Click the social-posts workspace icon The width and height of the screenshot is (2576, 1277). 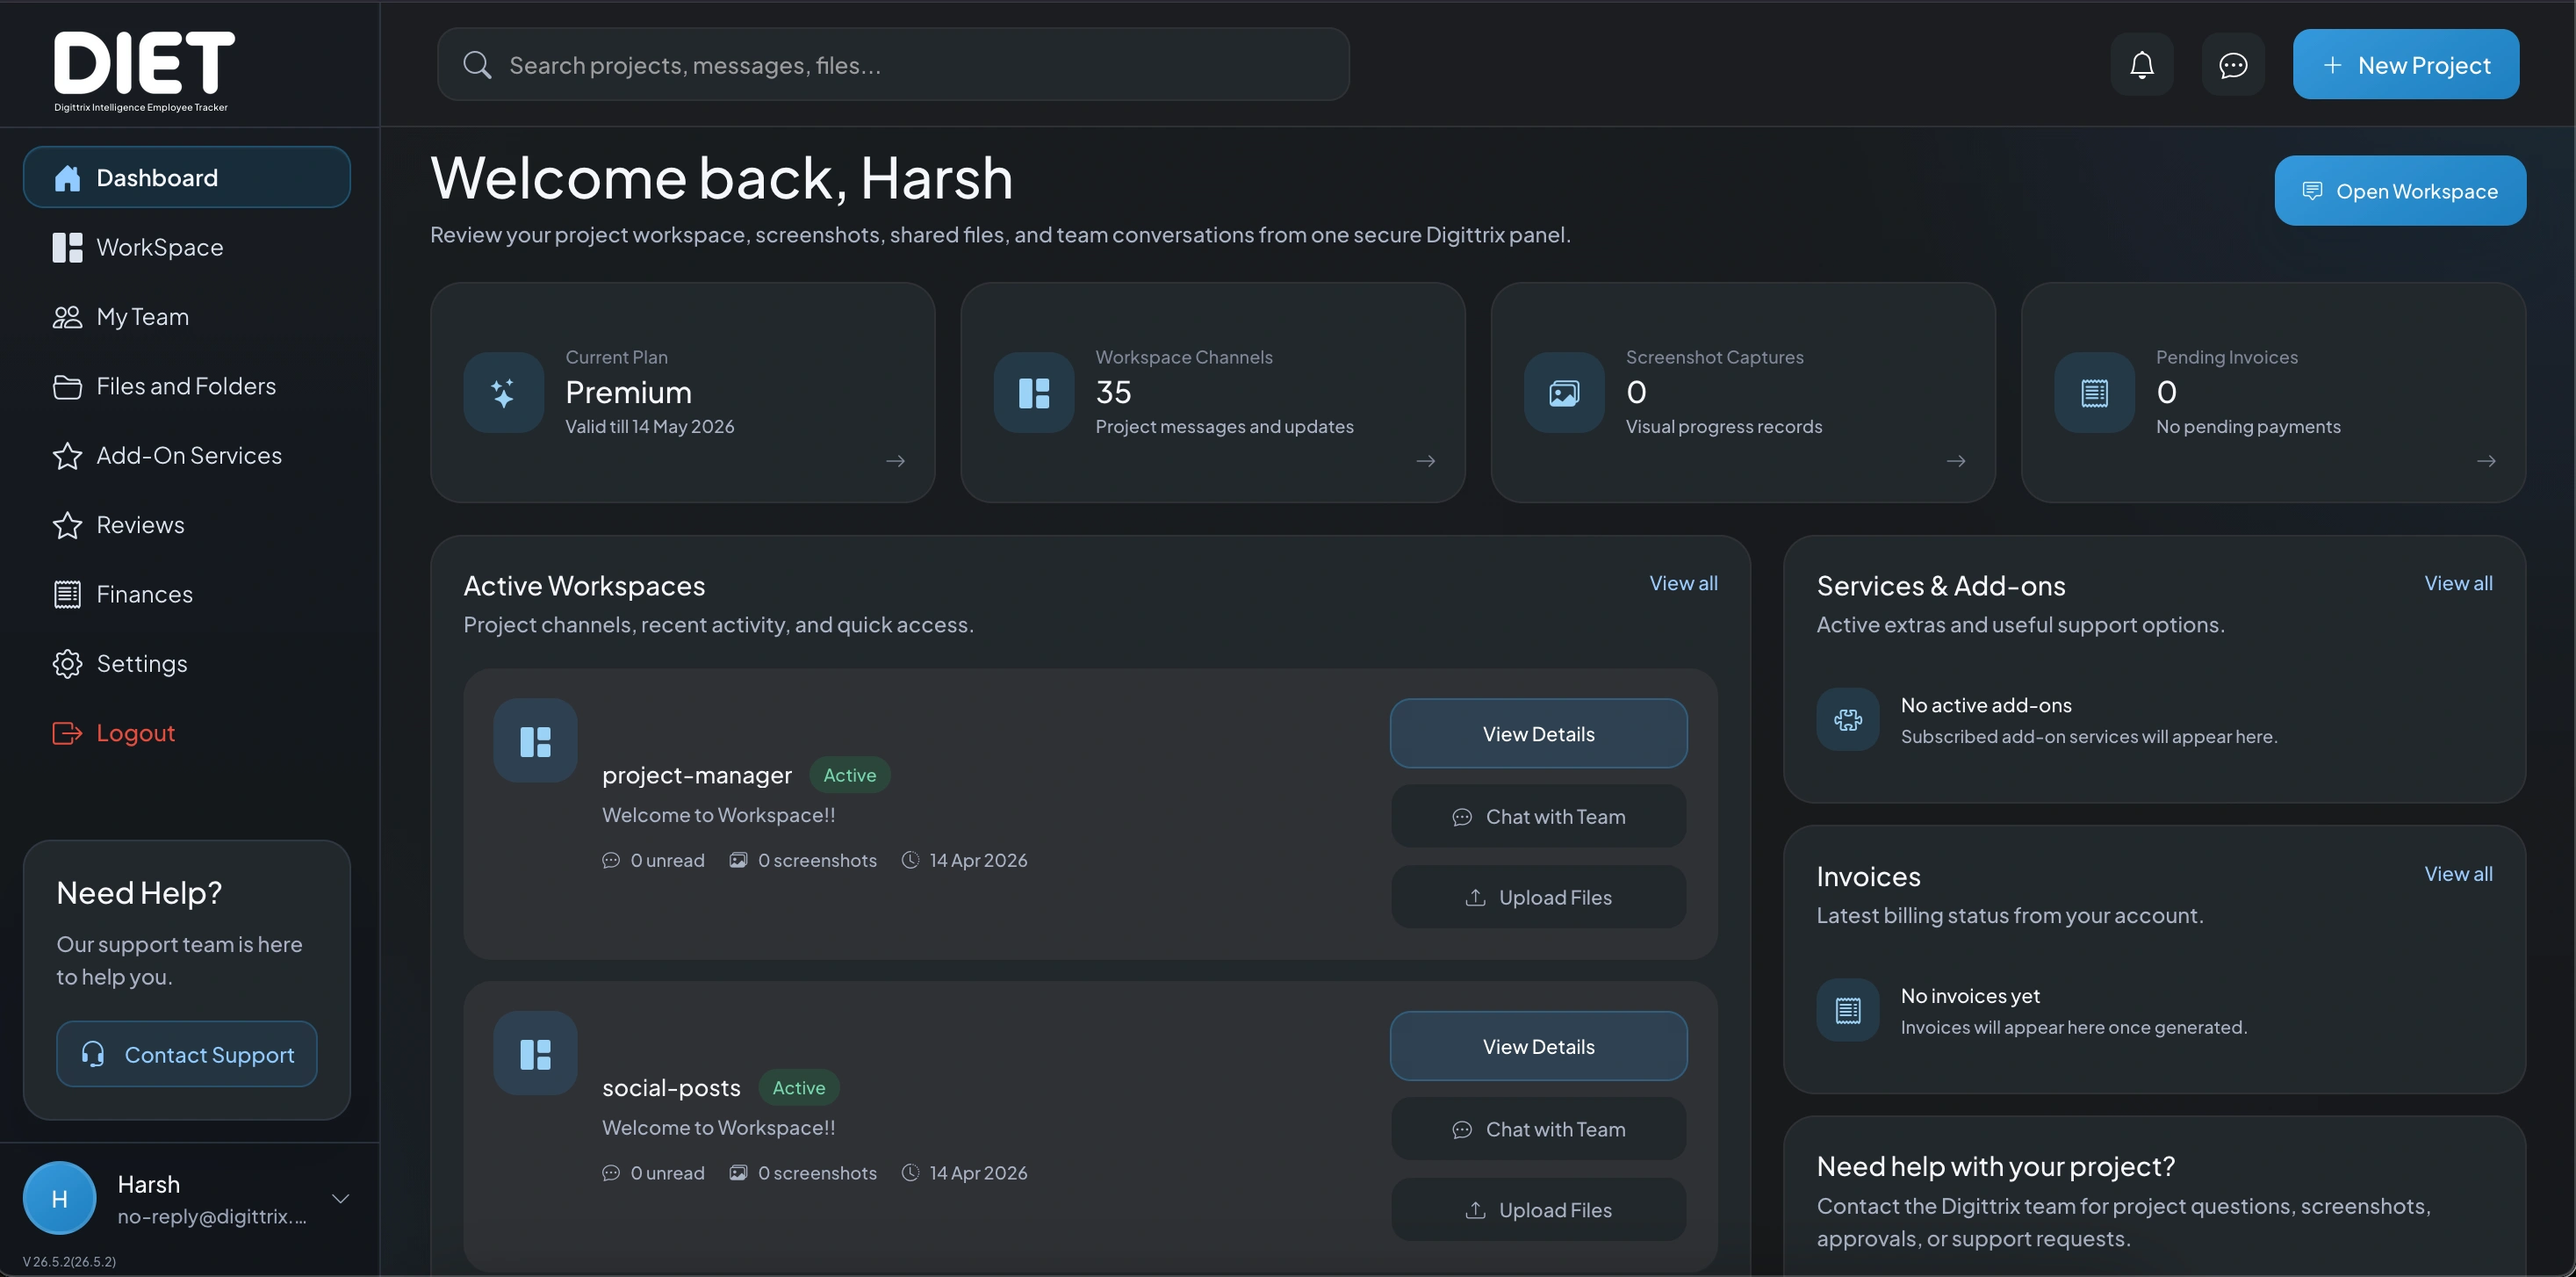(x=535, y=1053)
